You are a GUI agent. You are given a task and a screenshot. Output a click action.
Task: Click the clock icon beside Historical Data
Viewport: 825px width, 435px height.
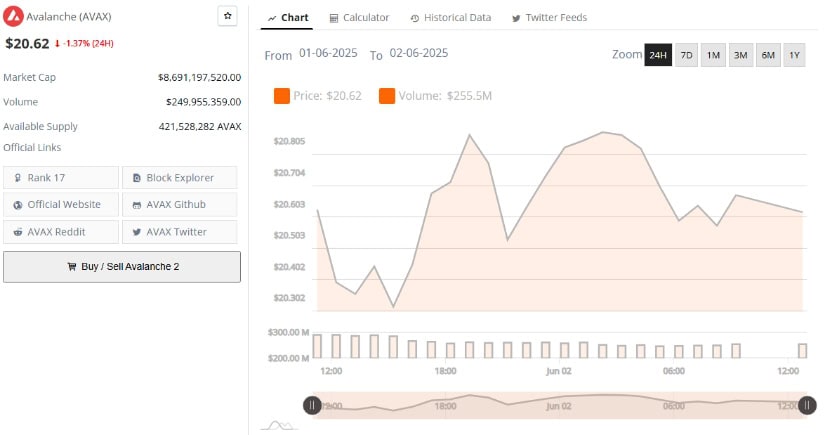point(415,18)
